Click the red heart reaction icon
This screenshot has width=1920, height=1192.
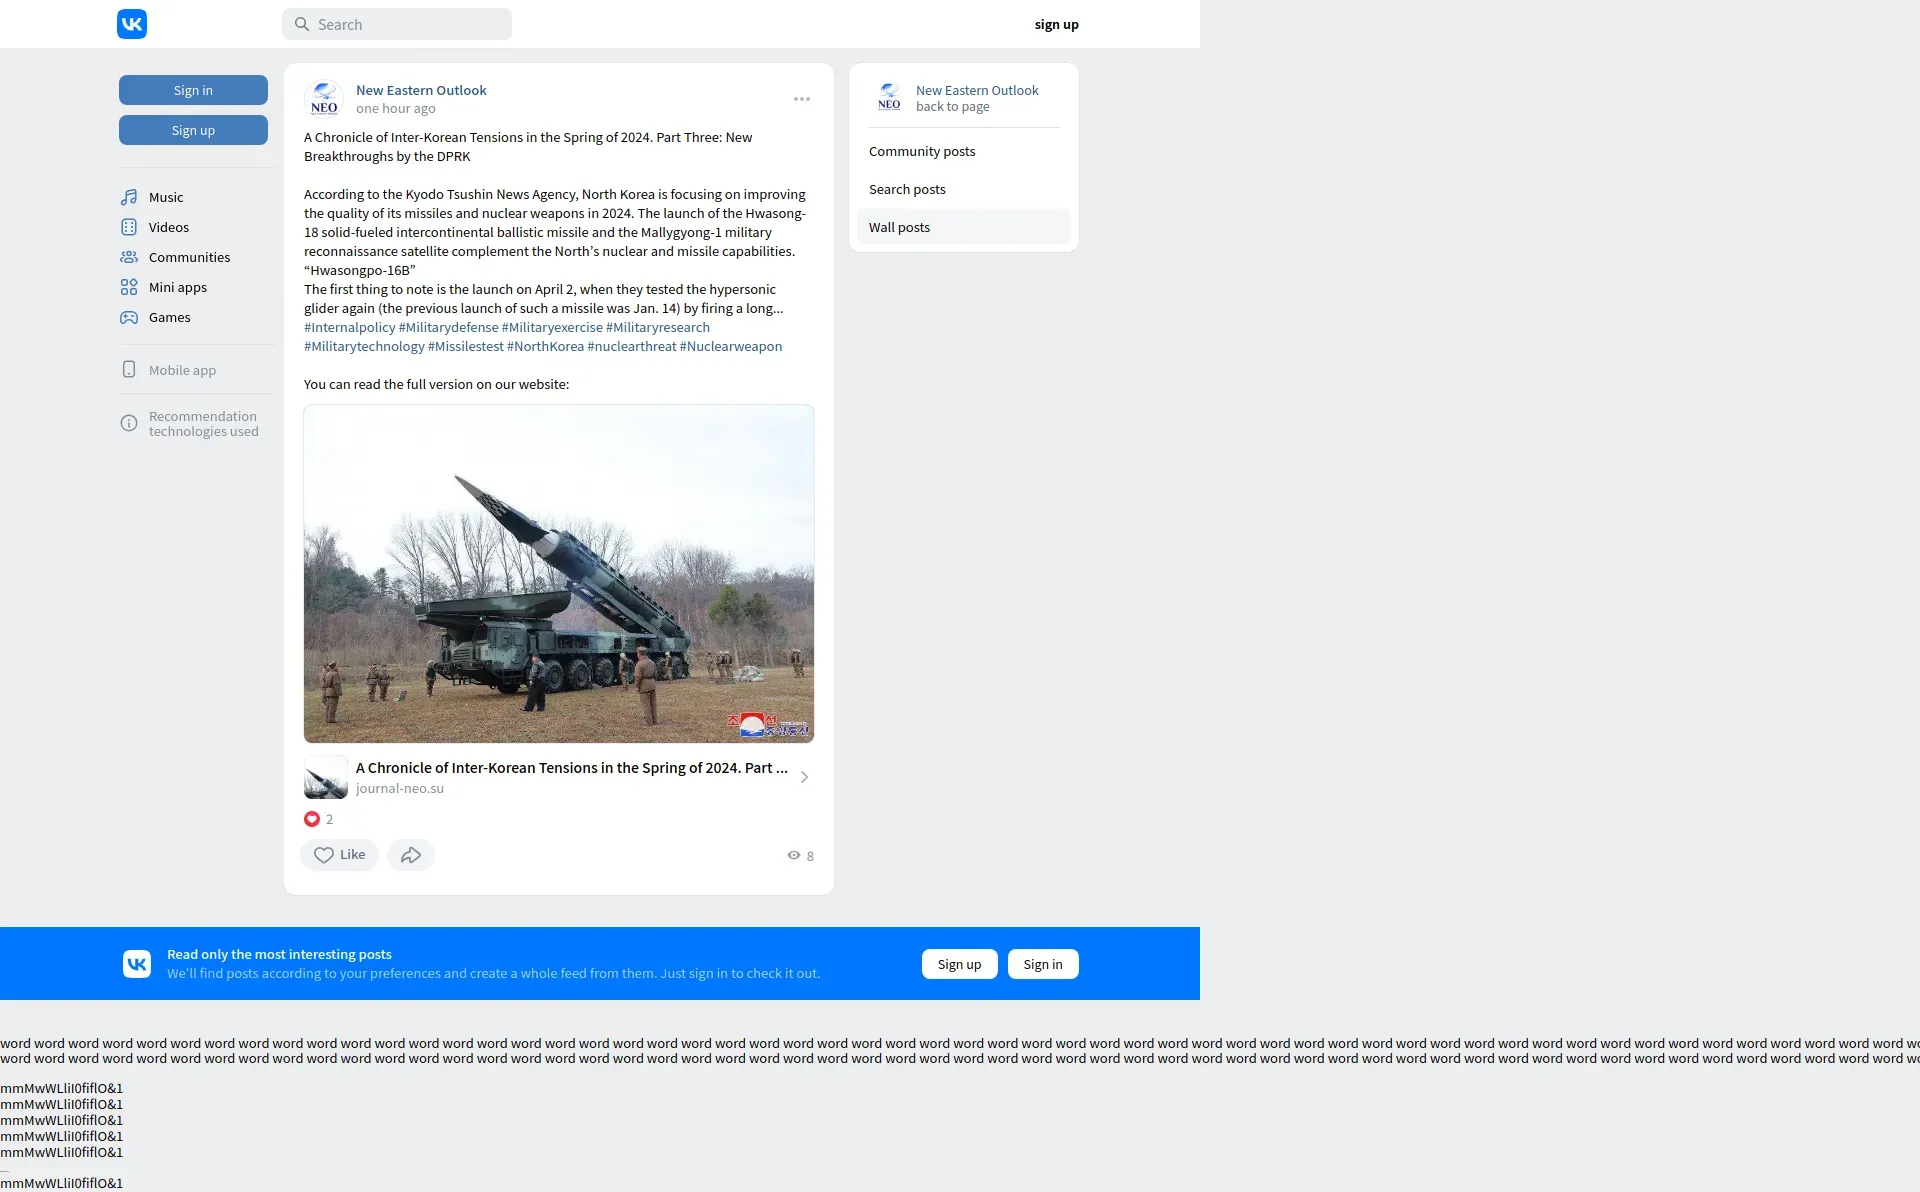(312, 819)
